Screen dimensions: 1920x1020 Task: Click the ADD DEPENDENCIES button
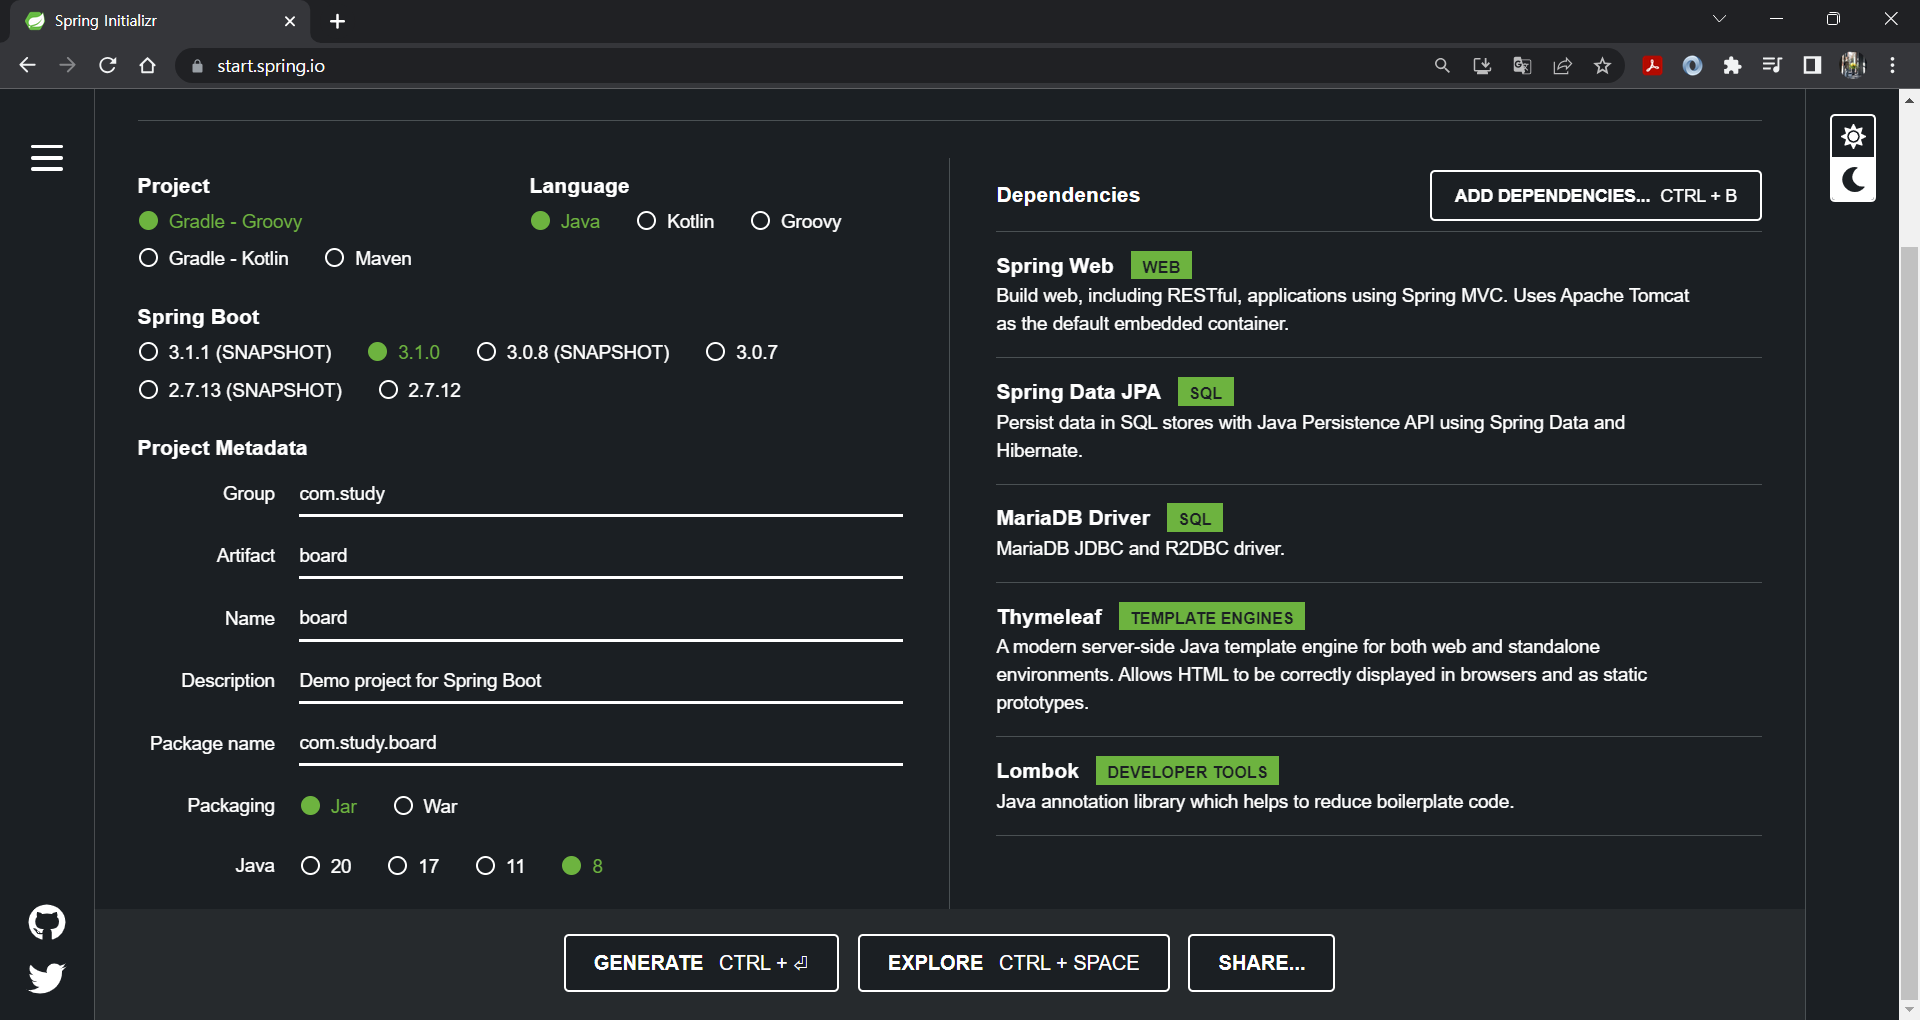point(1595,196)
